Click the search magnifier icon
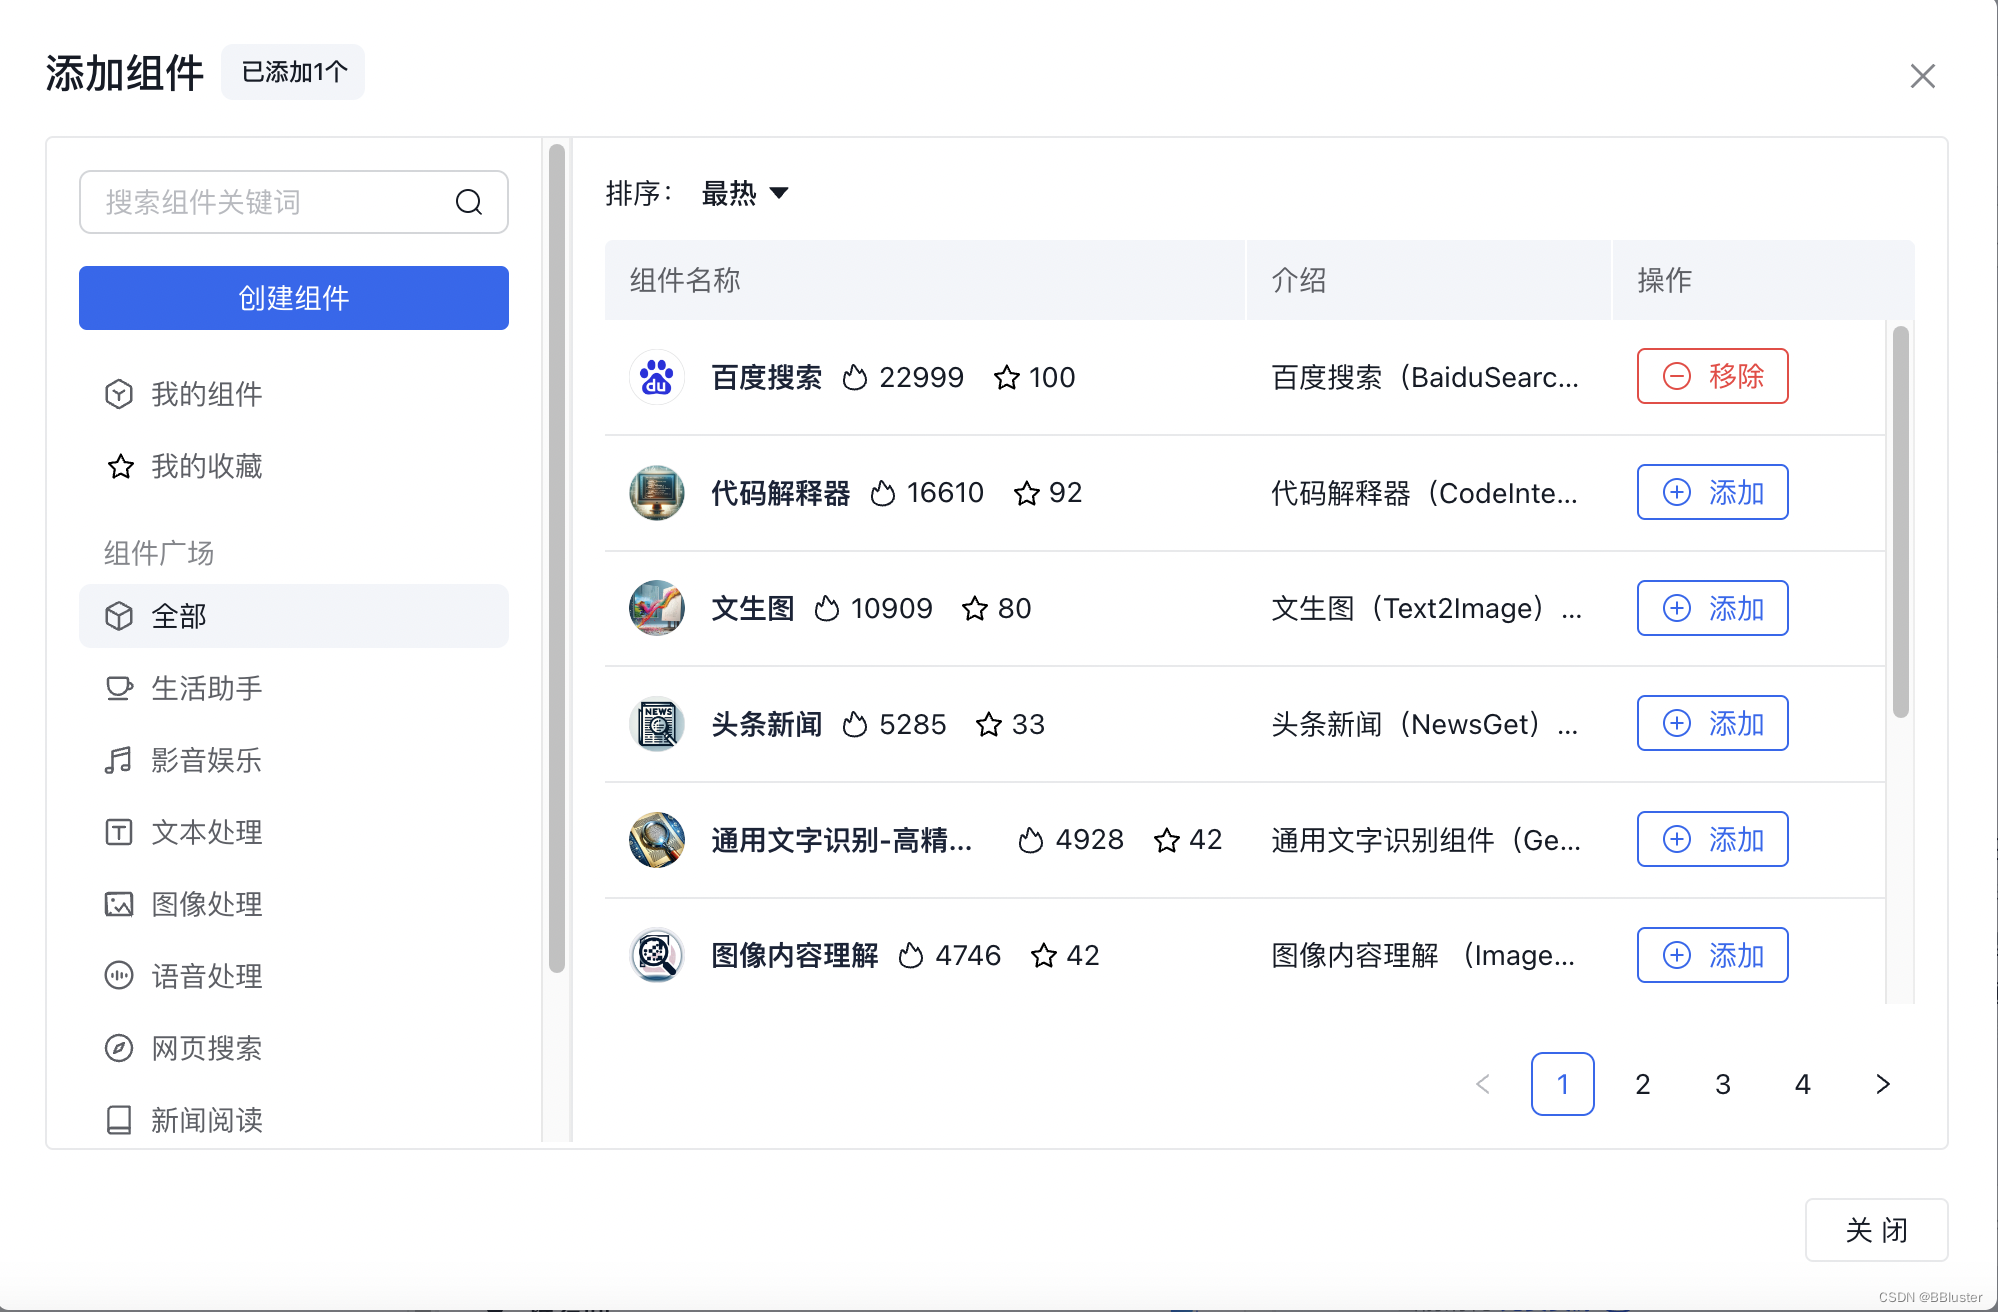This screenshot has width=1998, height=1312. point(468,202)
